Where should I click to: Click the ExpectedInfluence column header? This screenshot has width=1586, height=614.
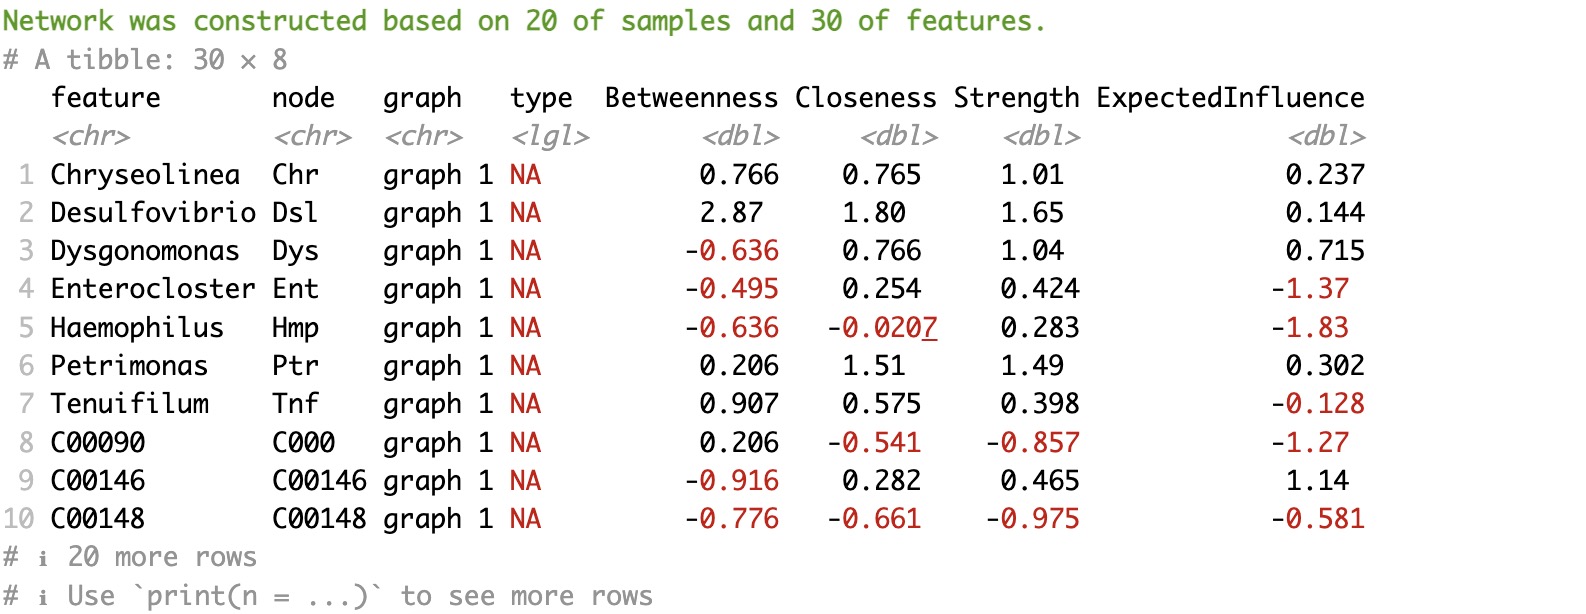point(1230,98)
